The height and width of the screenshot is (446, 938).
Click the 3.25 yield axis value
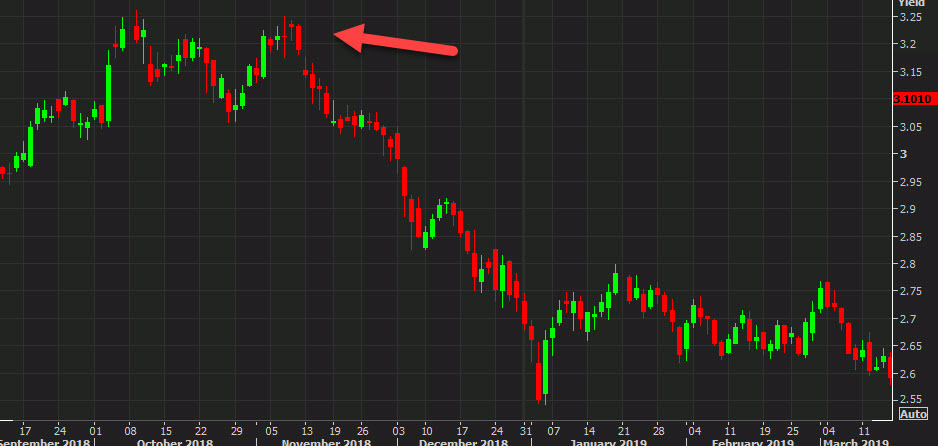[x=910, y=17]
